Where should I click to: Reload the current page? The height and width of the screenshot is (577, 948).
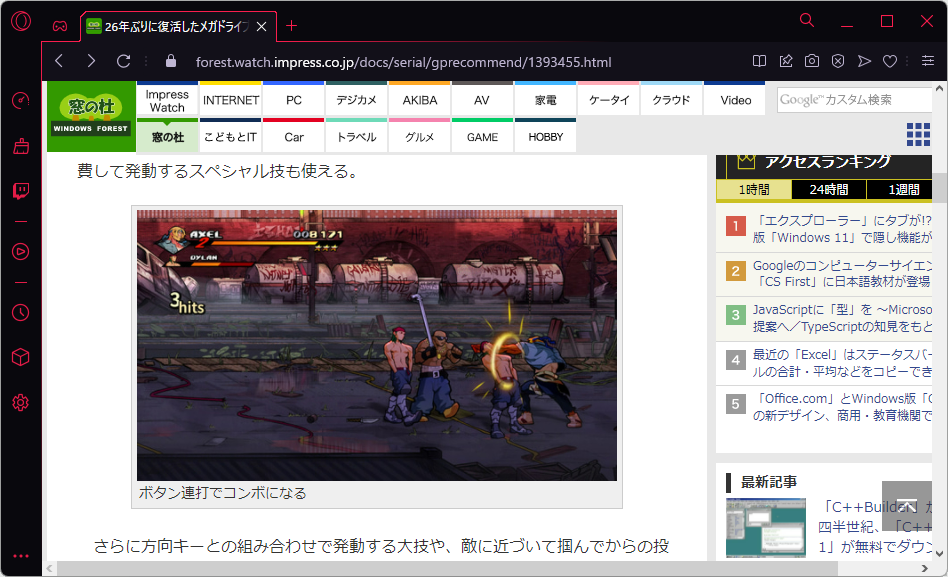point(123,61)
